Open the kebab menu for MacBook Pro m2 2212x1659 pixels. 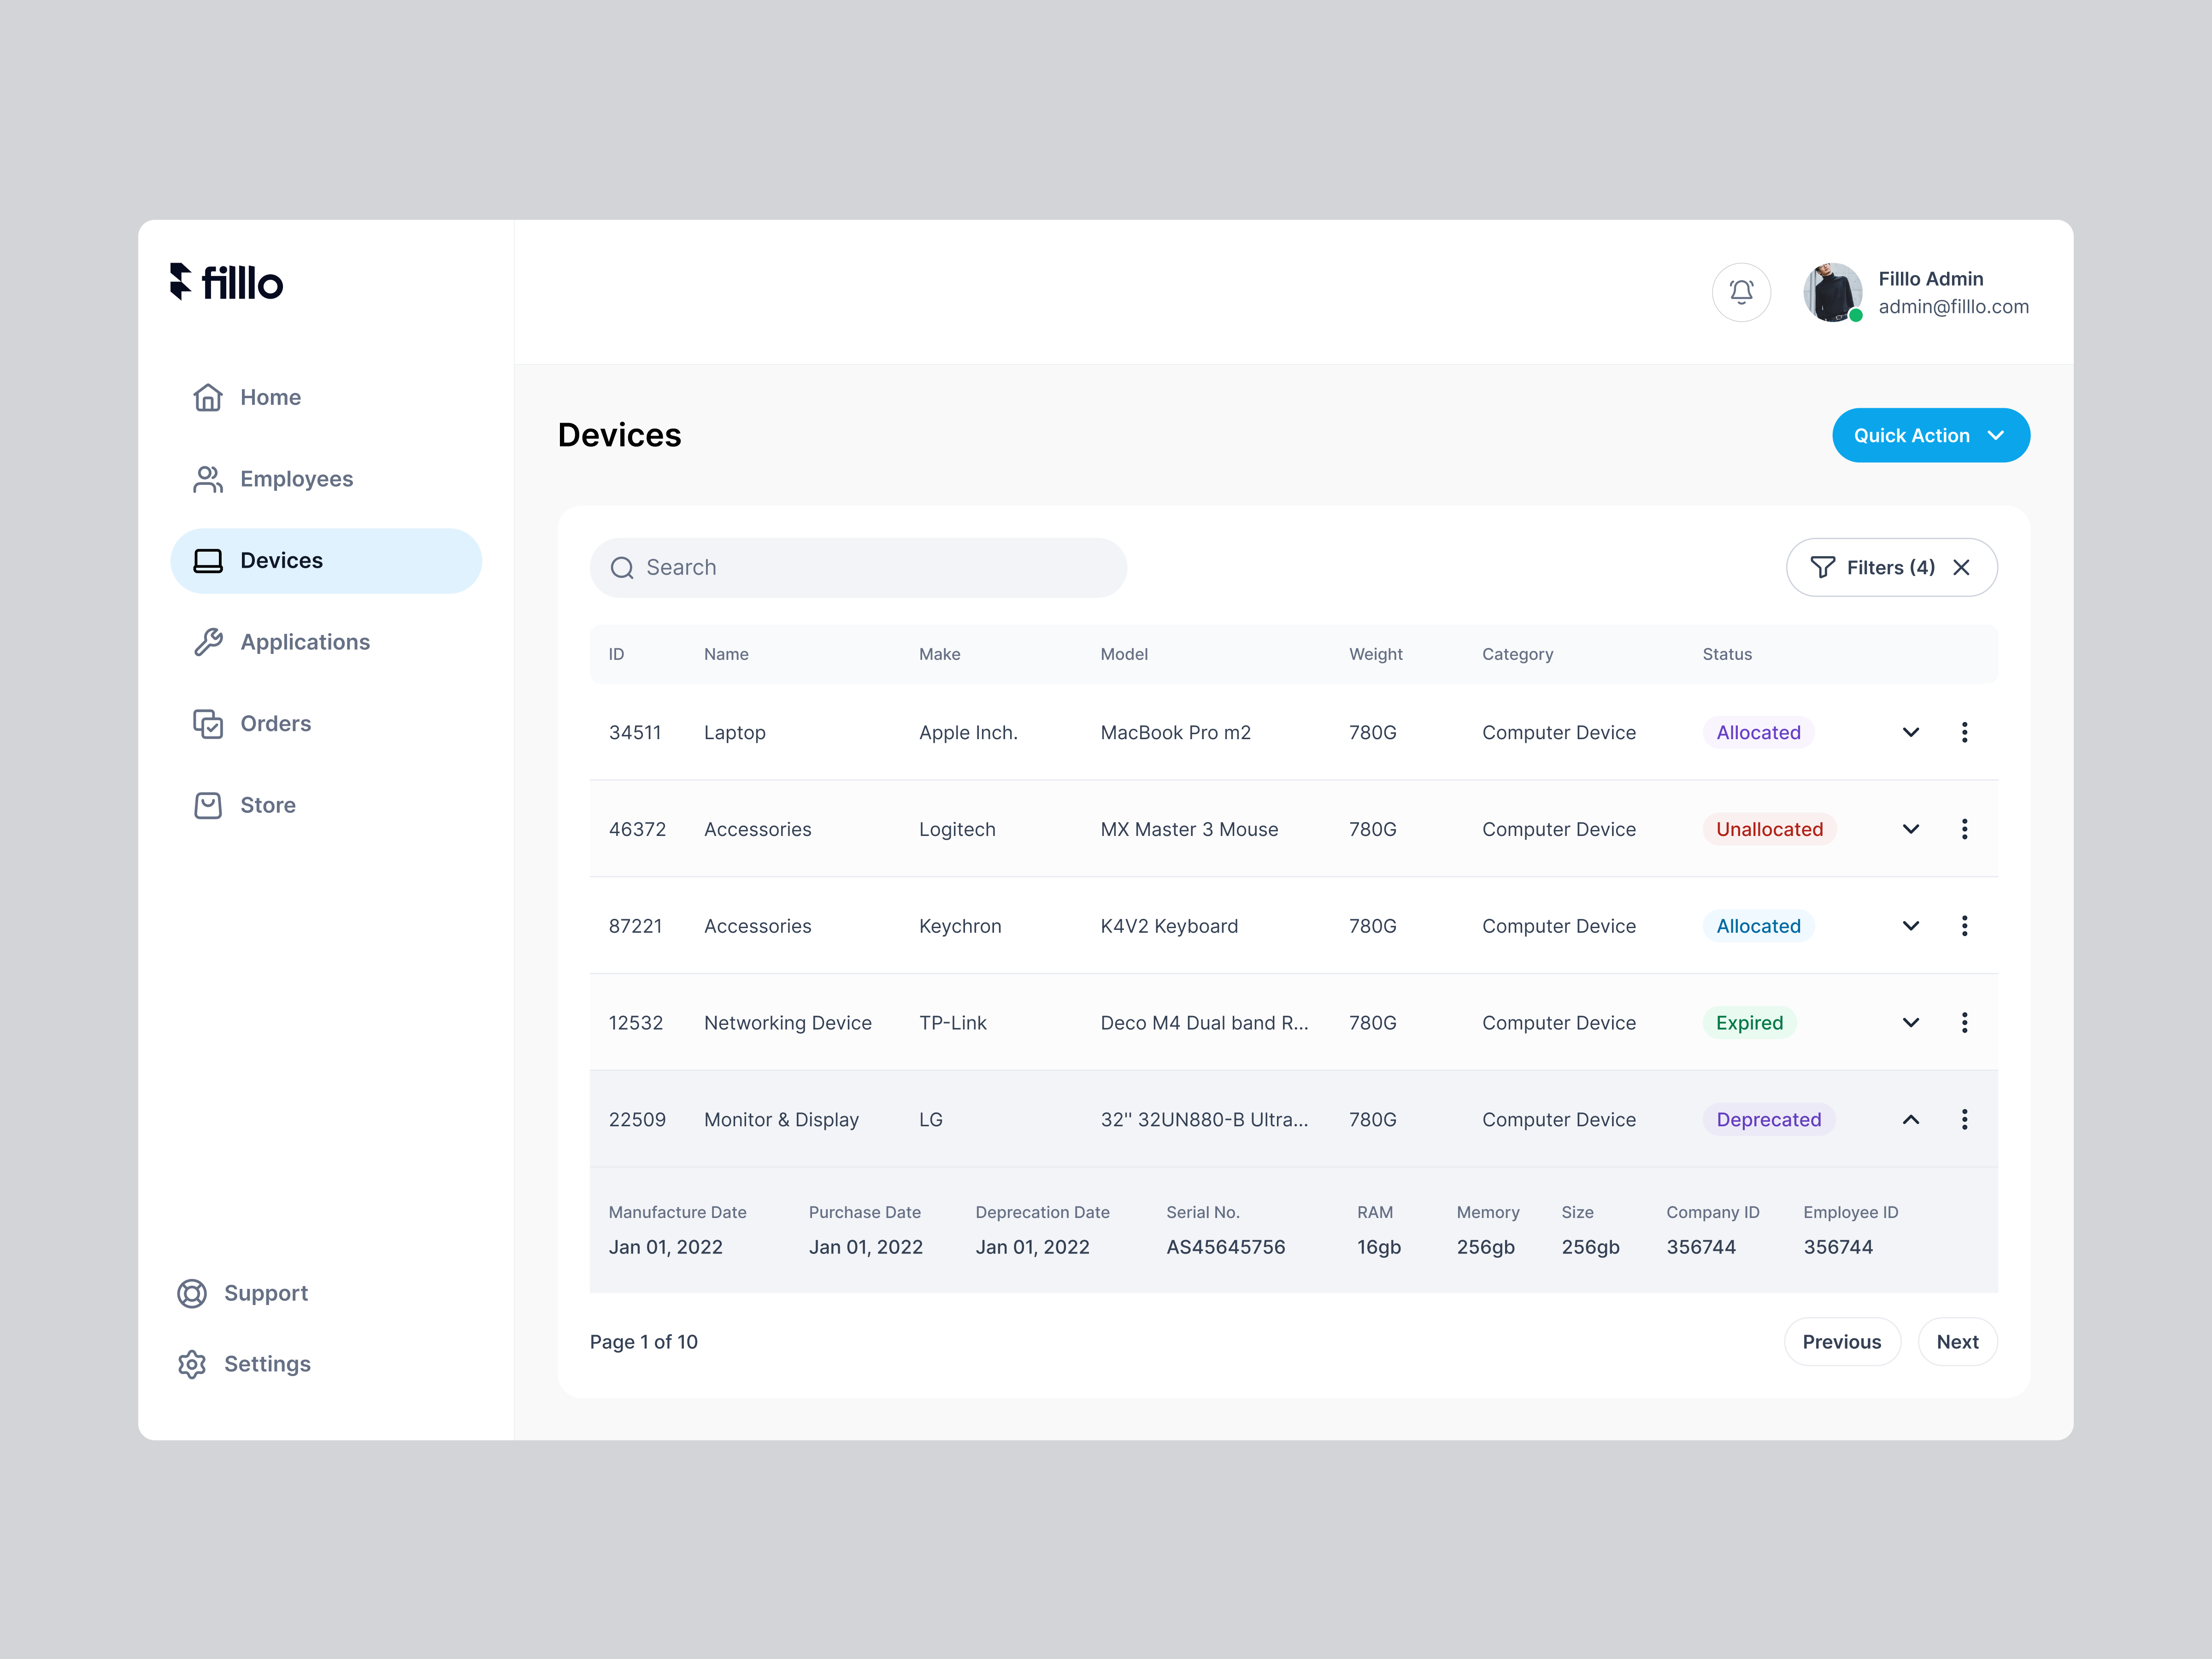click(1964, 732)
